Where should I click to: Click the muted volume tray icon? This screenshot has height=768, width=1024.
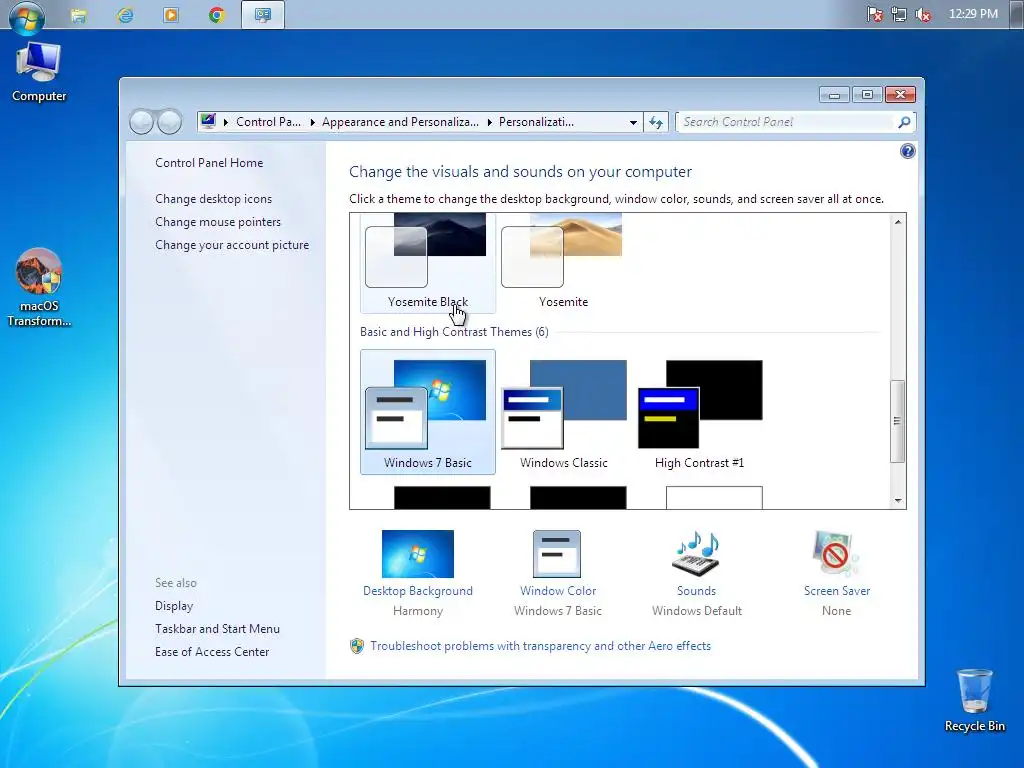[x=923, y=14]
